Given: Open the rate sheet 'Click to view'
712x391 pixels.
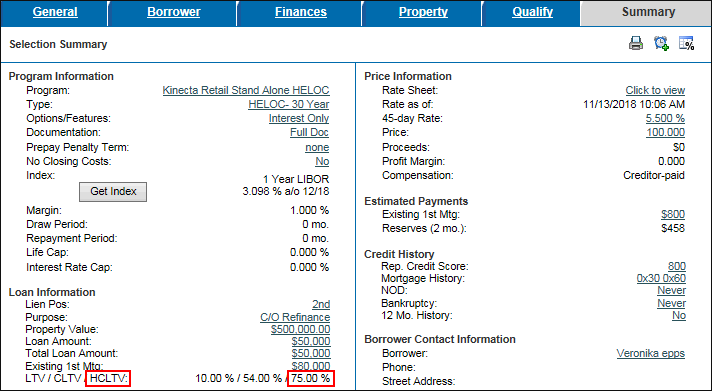Looking at the screenshot, I should coord(655,90).
